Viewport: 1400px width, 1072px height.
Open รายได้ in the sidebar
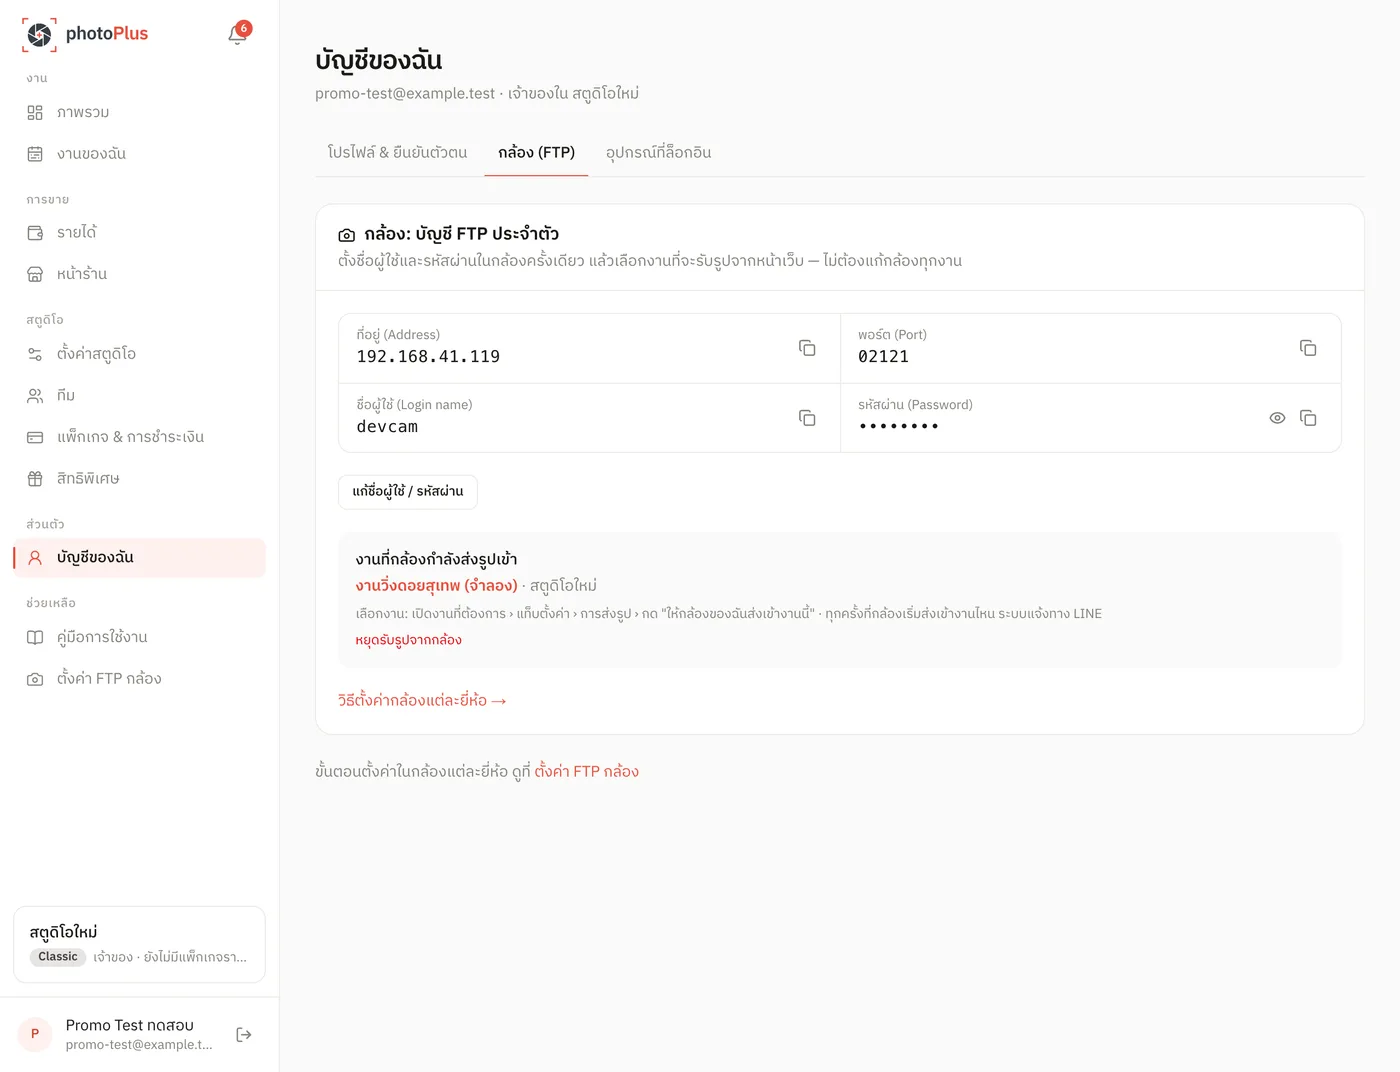point(139,233)
